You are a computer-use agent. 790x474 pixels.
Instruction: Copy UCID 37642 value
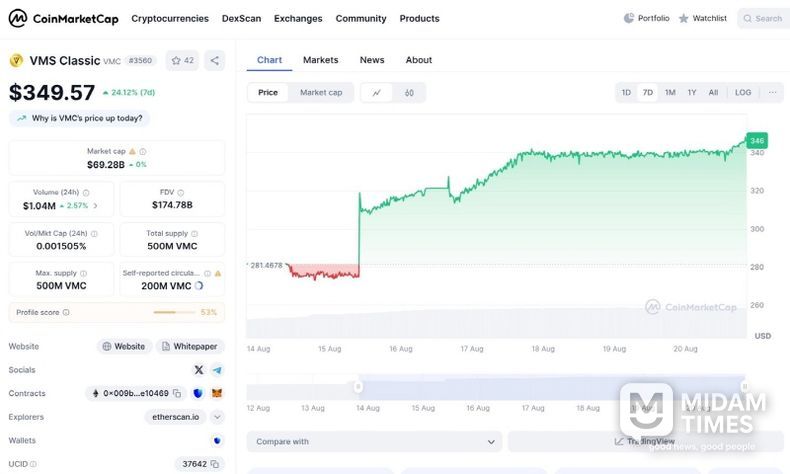(x=215, y=464)
